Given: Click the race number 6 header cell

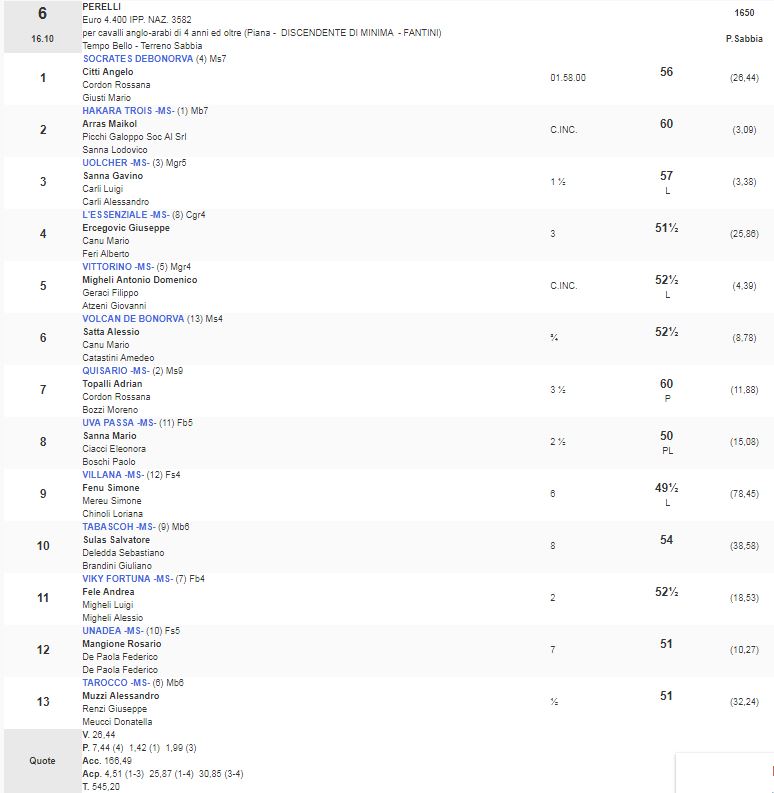Looking at the screenshot, I should pyautogui.click(x=41, y=14).
